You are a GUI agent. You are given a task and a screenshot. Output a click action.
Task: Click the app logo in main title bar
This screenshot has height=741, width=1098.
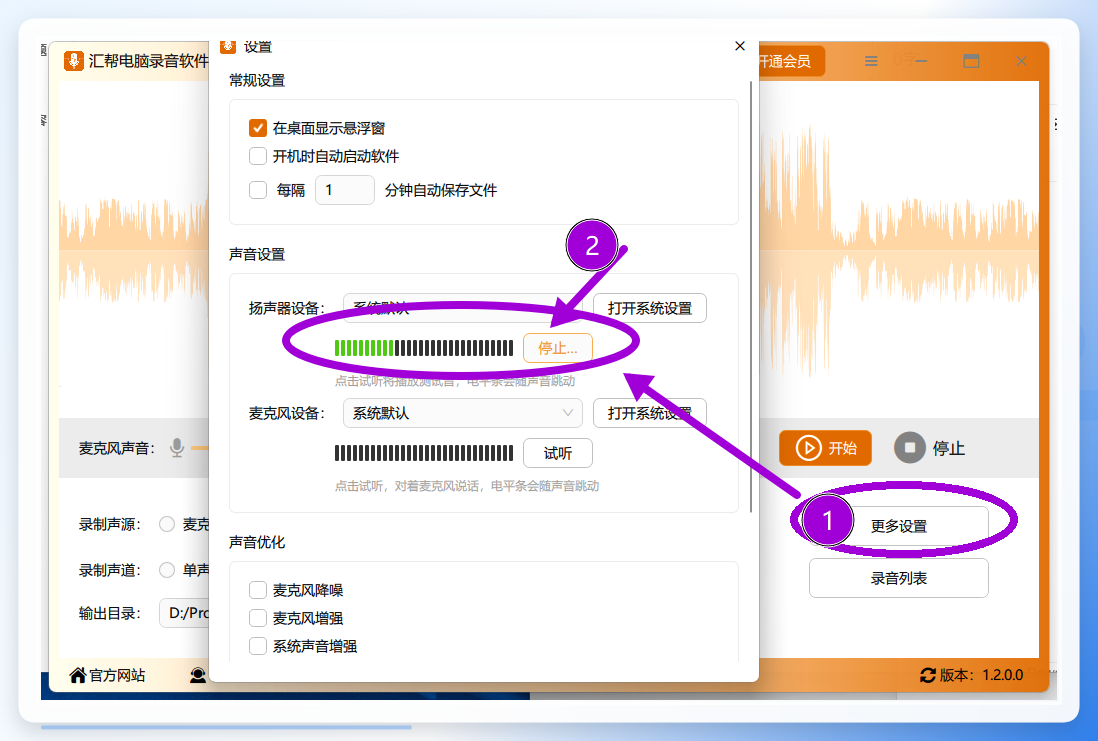74,61
